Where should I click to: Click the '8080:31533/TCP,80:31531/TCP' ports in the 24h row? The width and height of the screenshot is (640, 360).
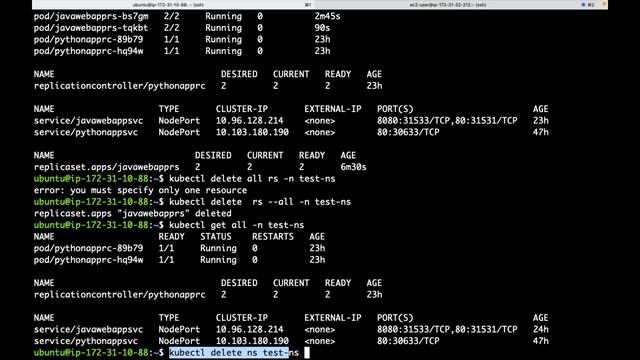(x=447, y=329)
